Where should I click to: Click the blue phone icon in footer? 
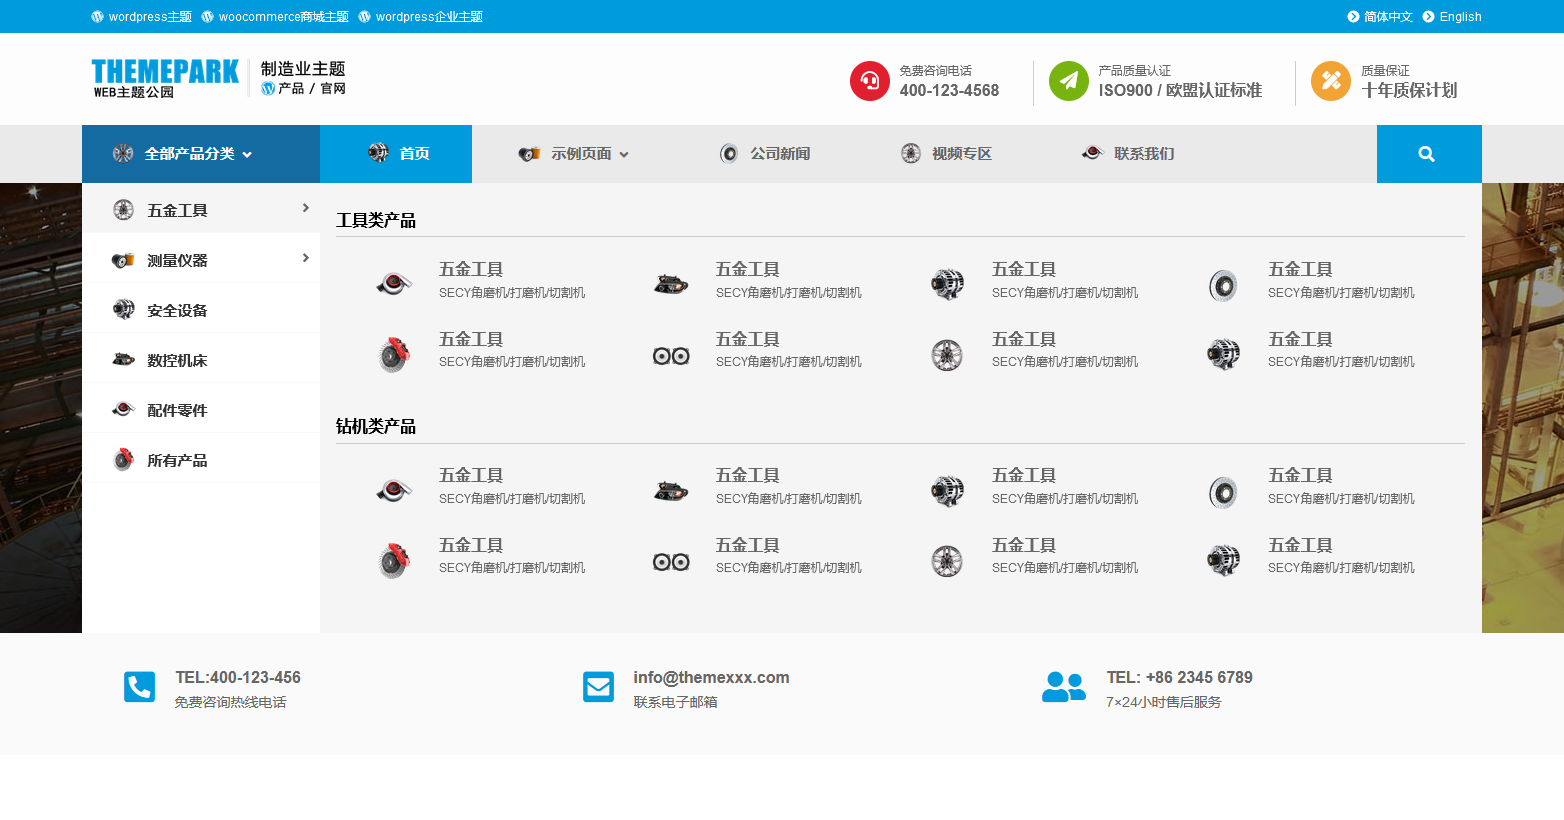click(x=139, y=687)
